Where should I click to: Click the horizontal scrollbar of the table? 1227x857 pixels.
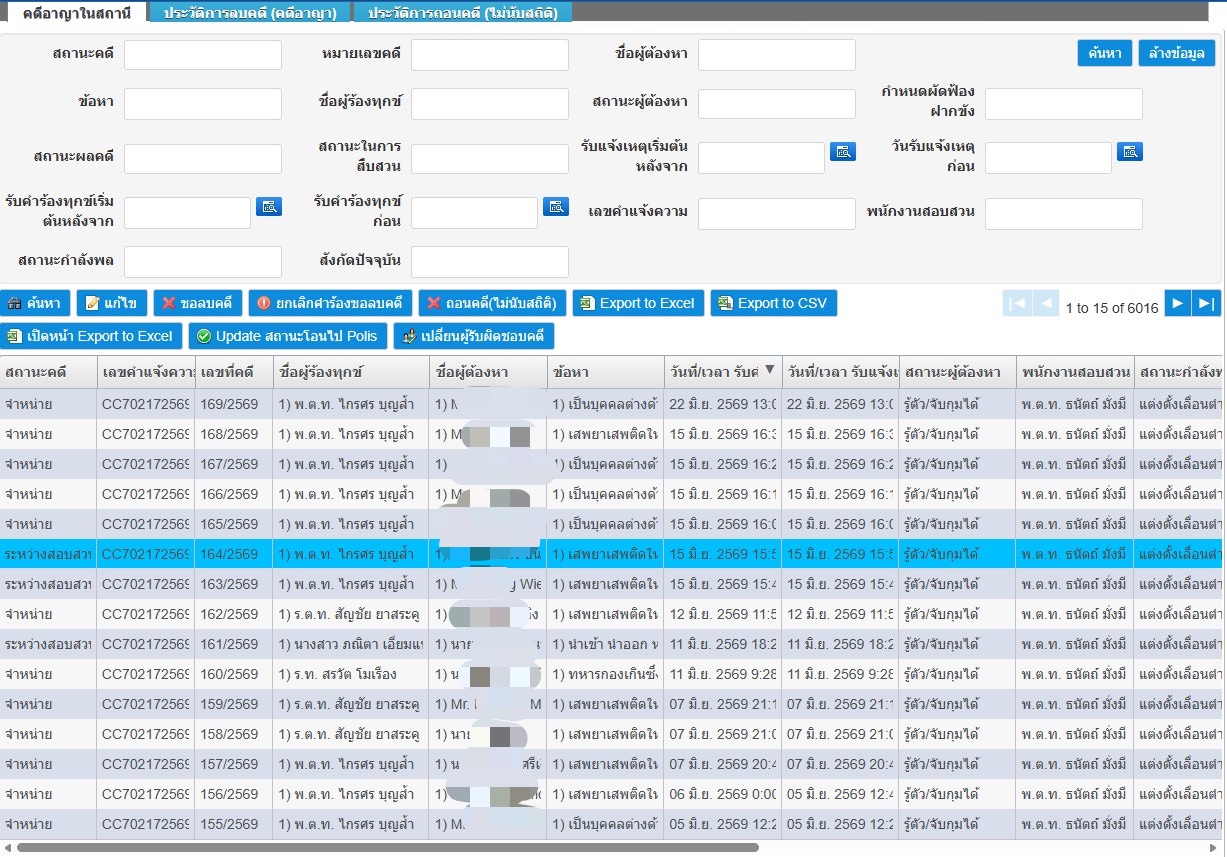388,847
